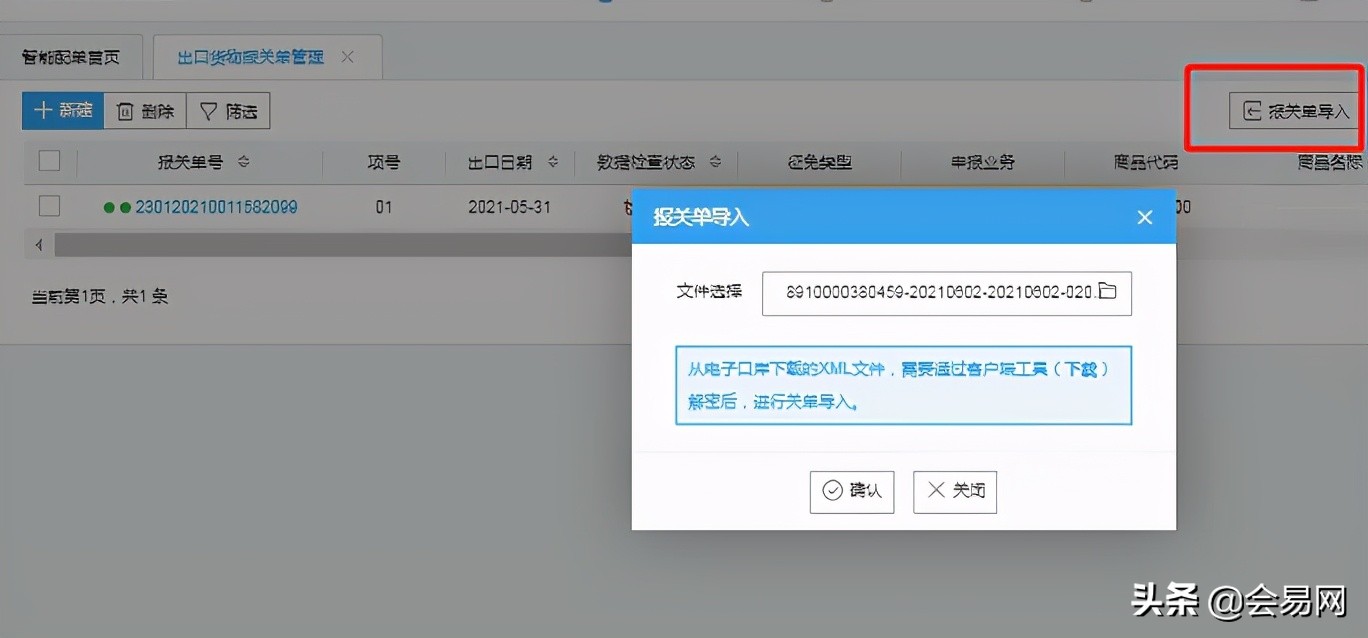1368x638 pixels.
Task: Confirm import with the 确认 button
Action: (852, 491)
